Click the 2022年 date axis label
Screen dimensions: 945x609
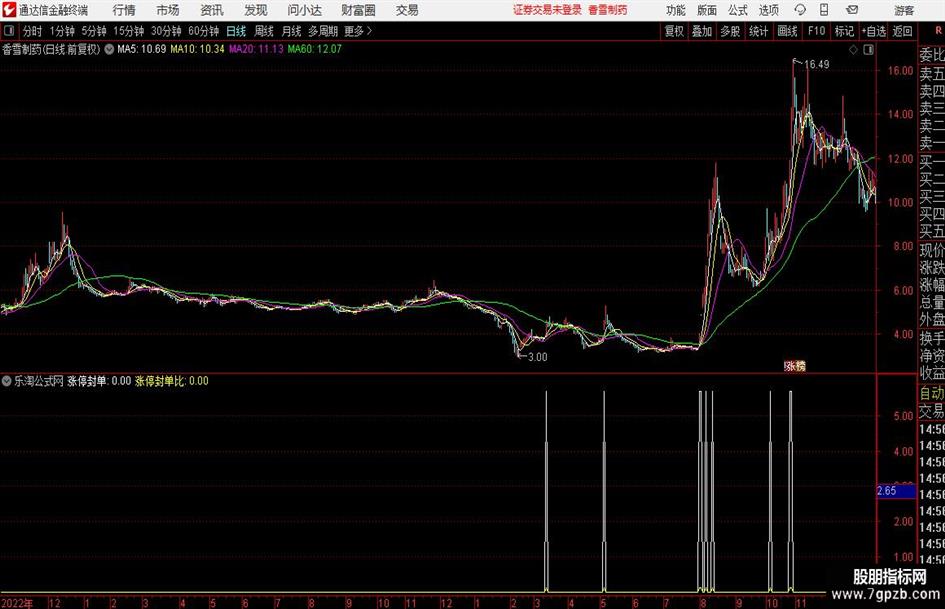[x=17, y=603]
